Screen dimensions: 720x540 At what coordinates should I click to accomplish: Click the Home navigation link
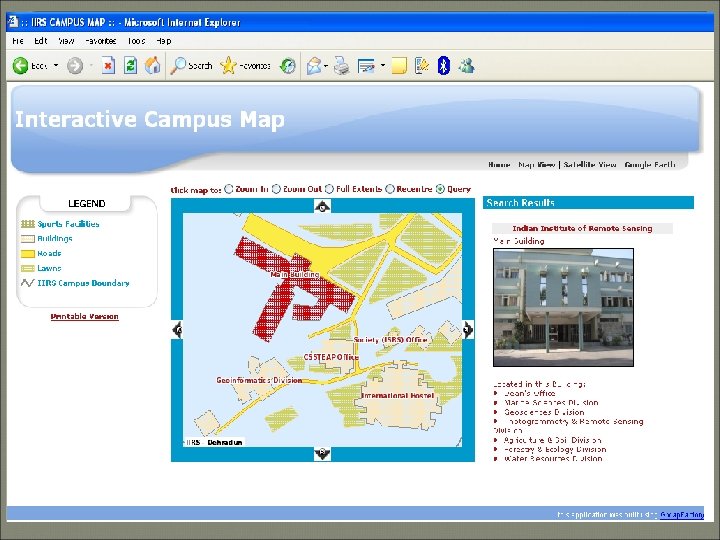tap(499, 165)
